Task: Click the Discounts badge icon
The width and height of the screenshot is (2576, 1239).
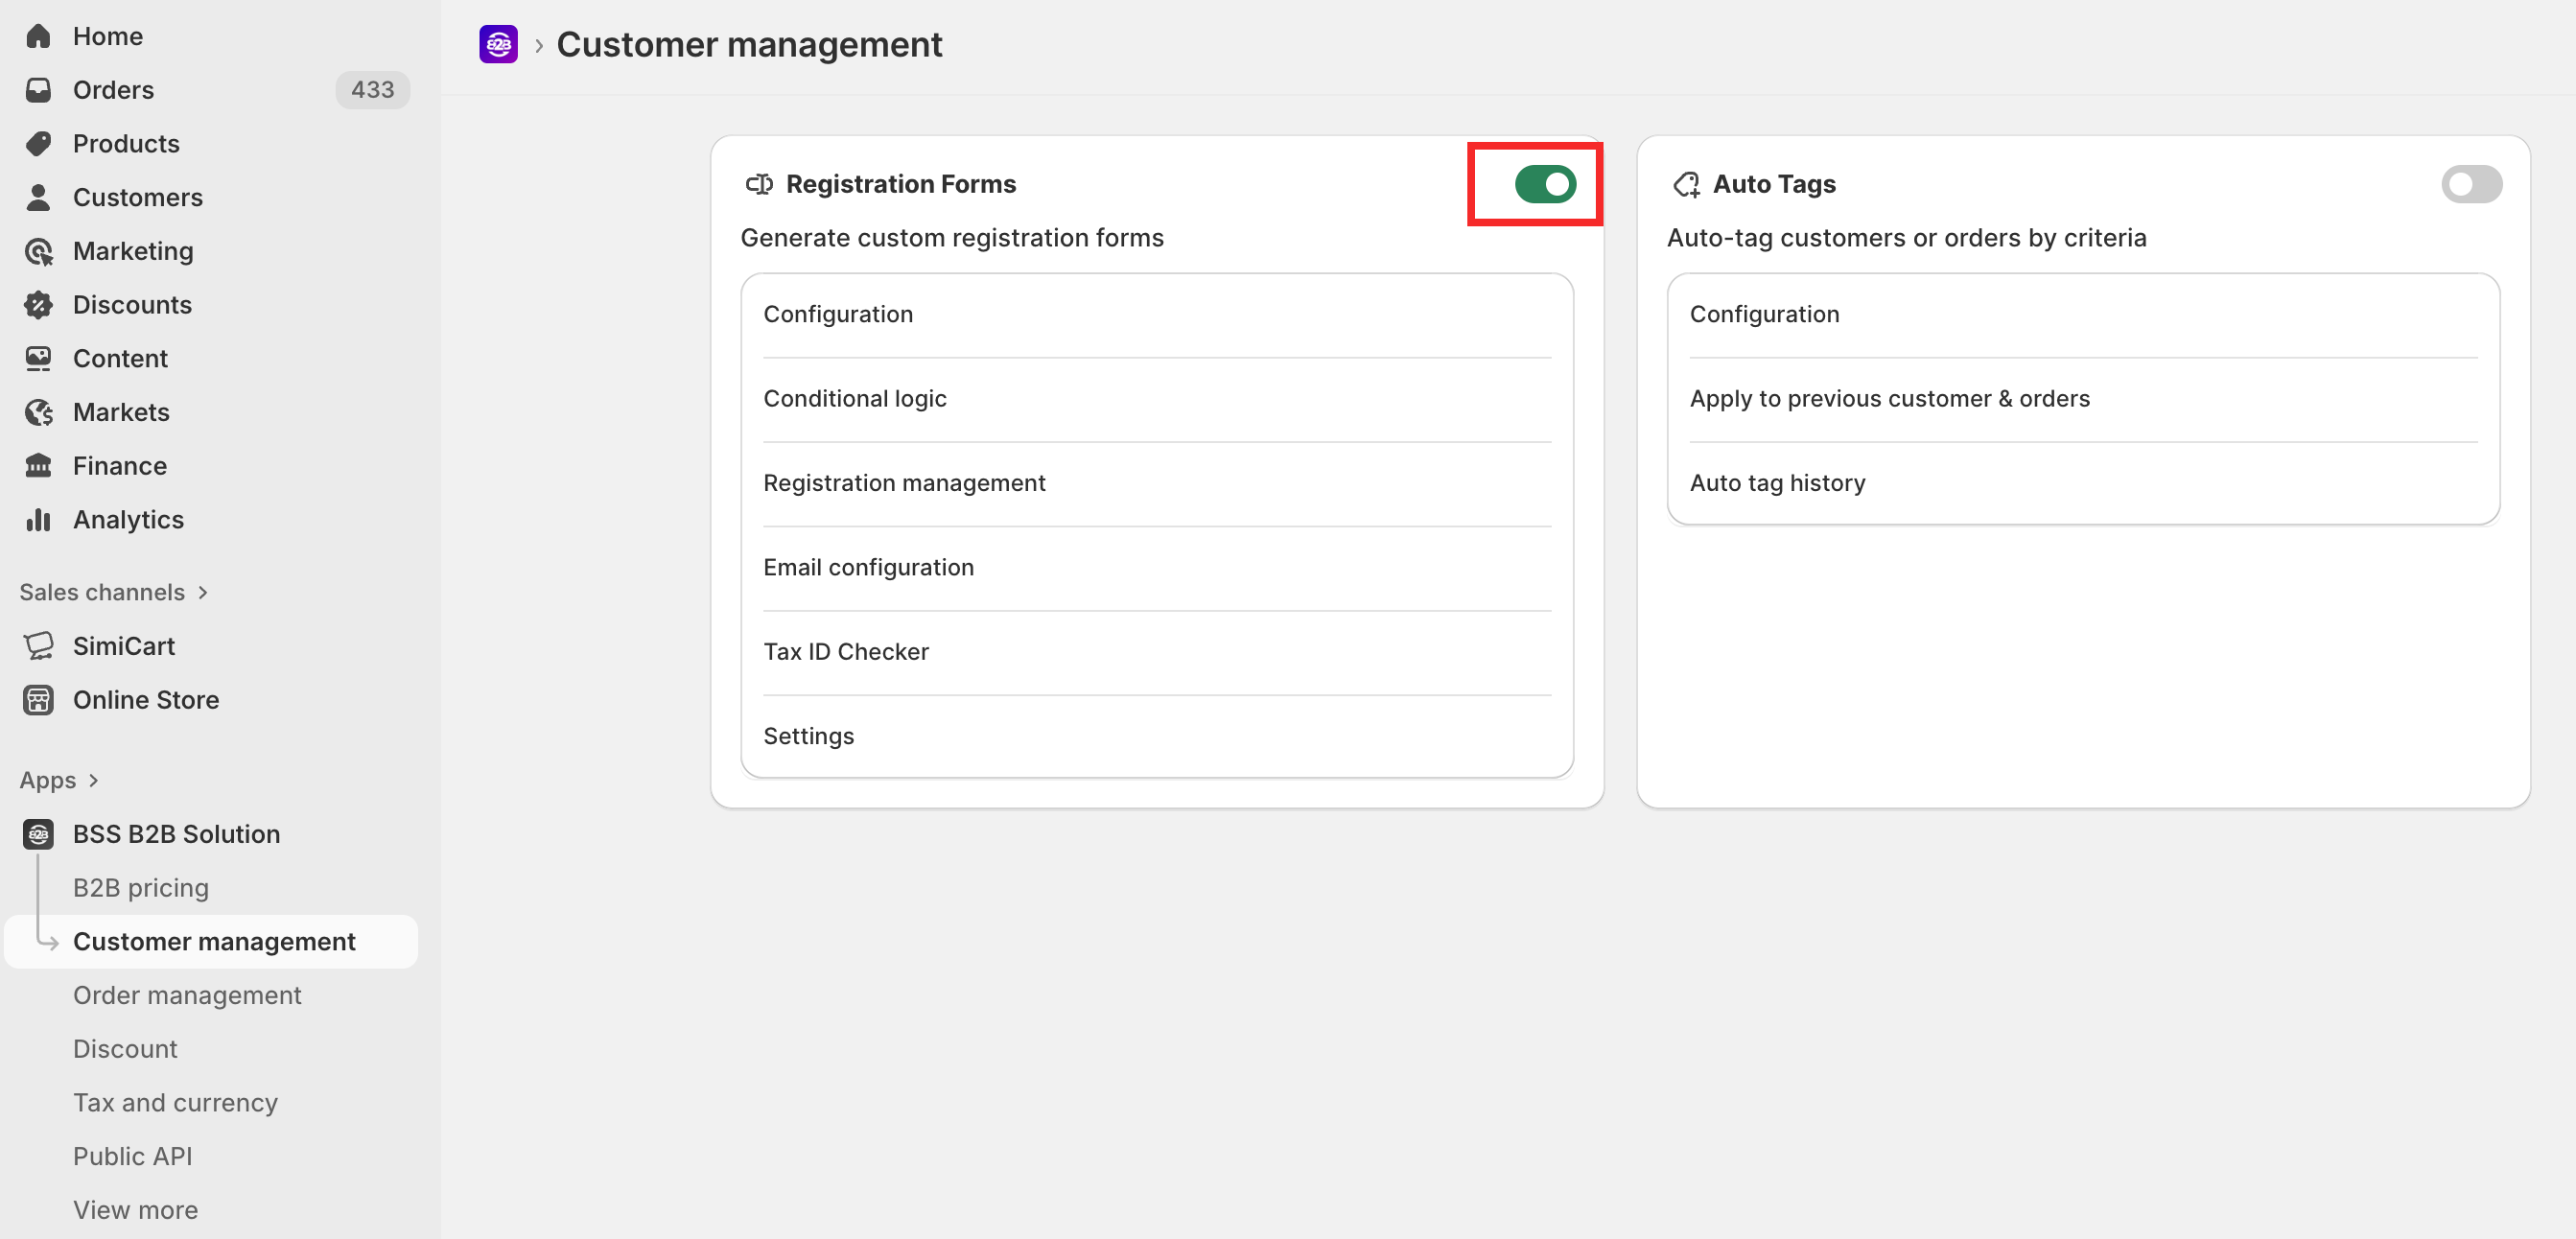Action: pos(38,305)
